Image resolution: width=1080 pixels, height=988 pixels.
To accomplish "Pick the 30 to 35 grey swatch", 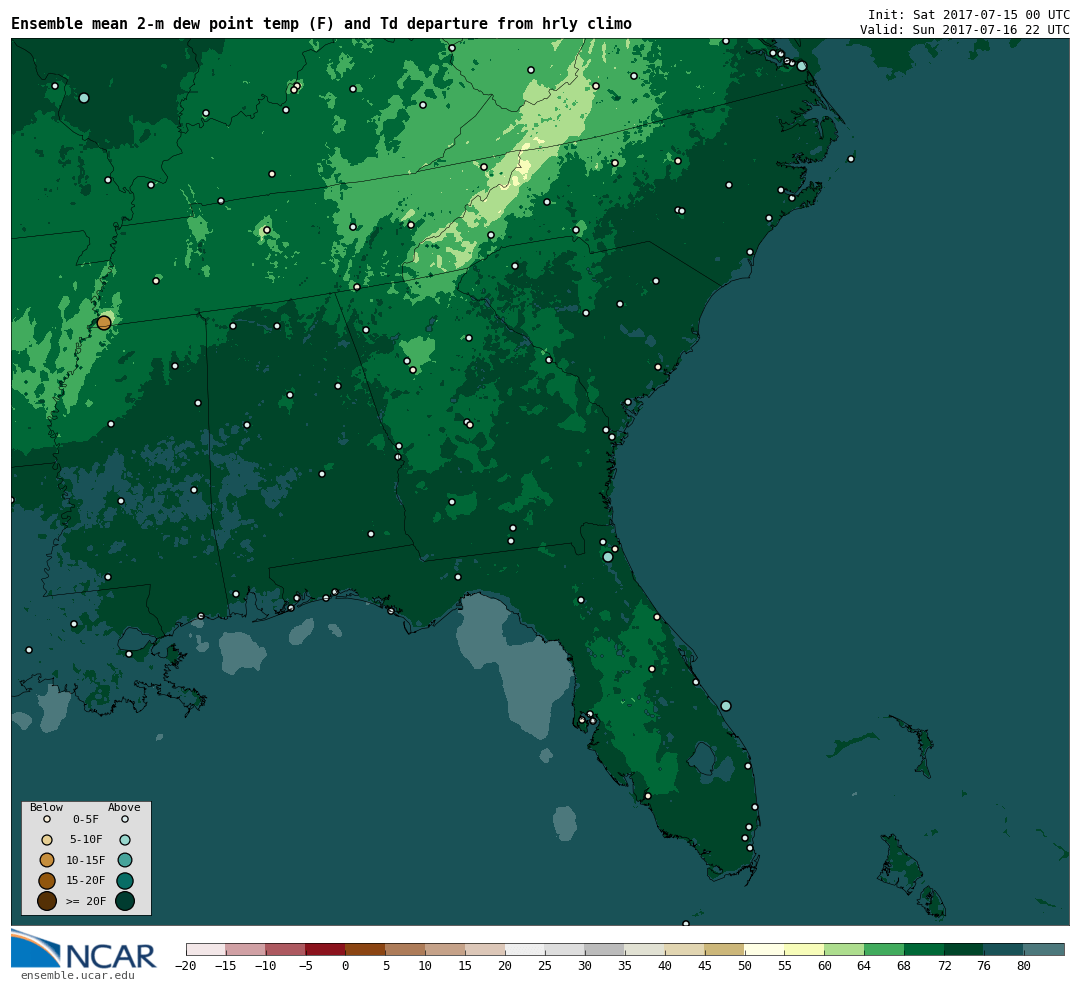I will (x=605, y=949).
